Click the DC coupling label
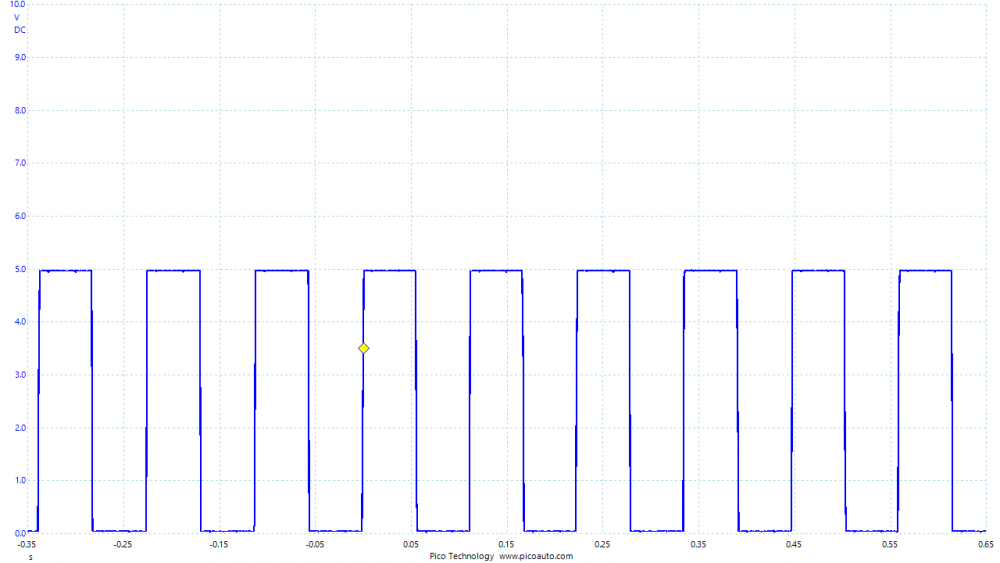 pos(20,30)
